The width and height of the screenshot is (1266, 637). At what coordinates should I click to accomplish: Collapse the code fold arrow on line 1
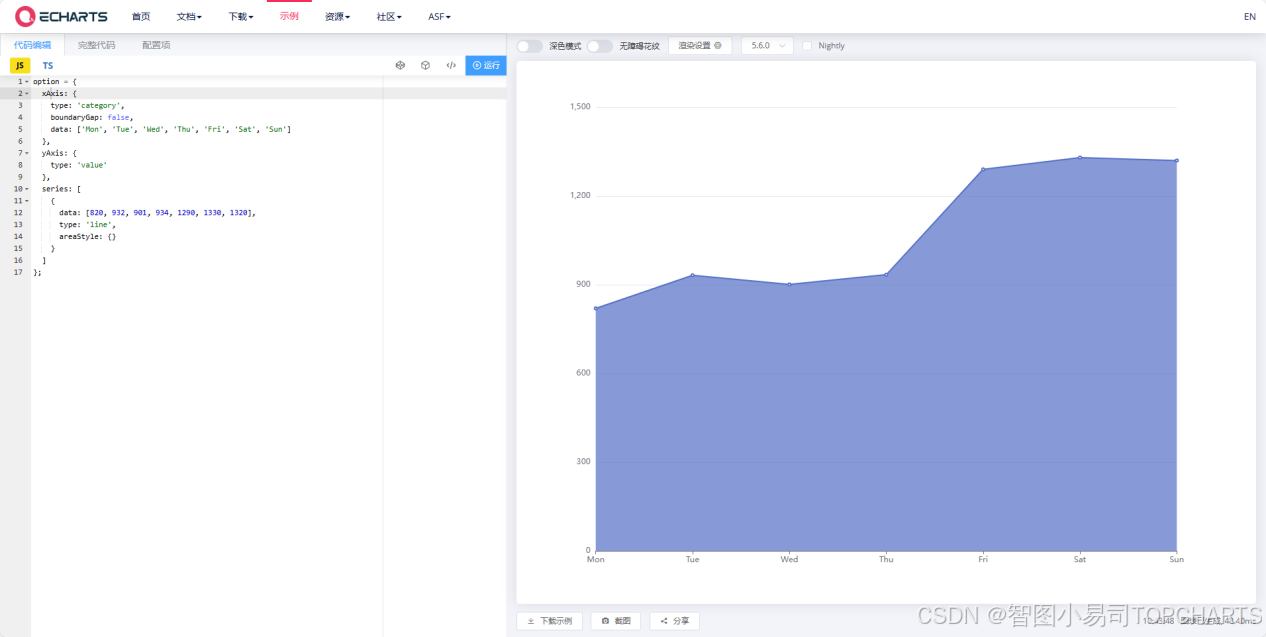pos(27,81)
